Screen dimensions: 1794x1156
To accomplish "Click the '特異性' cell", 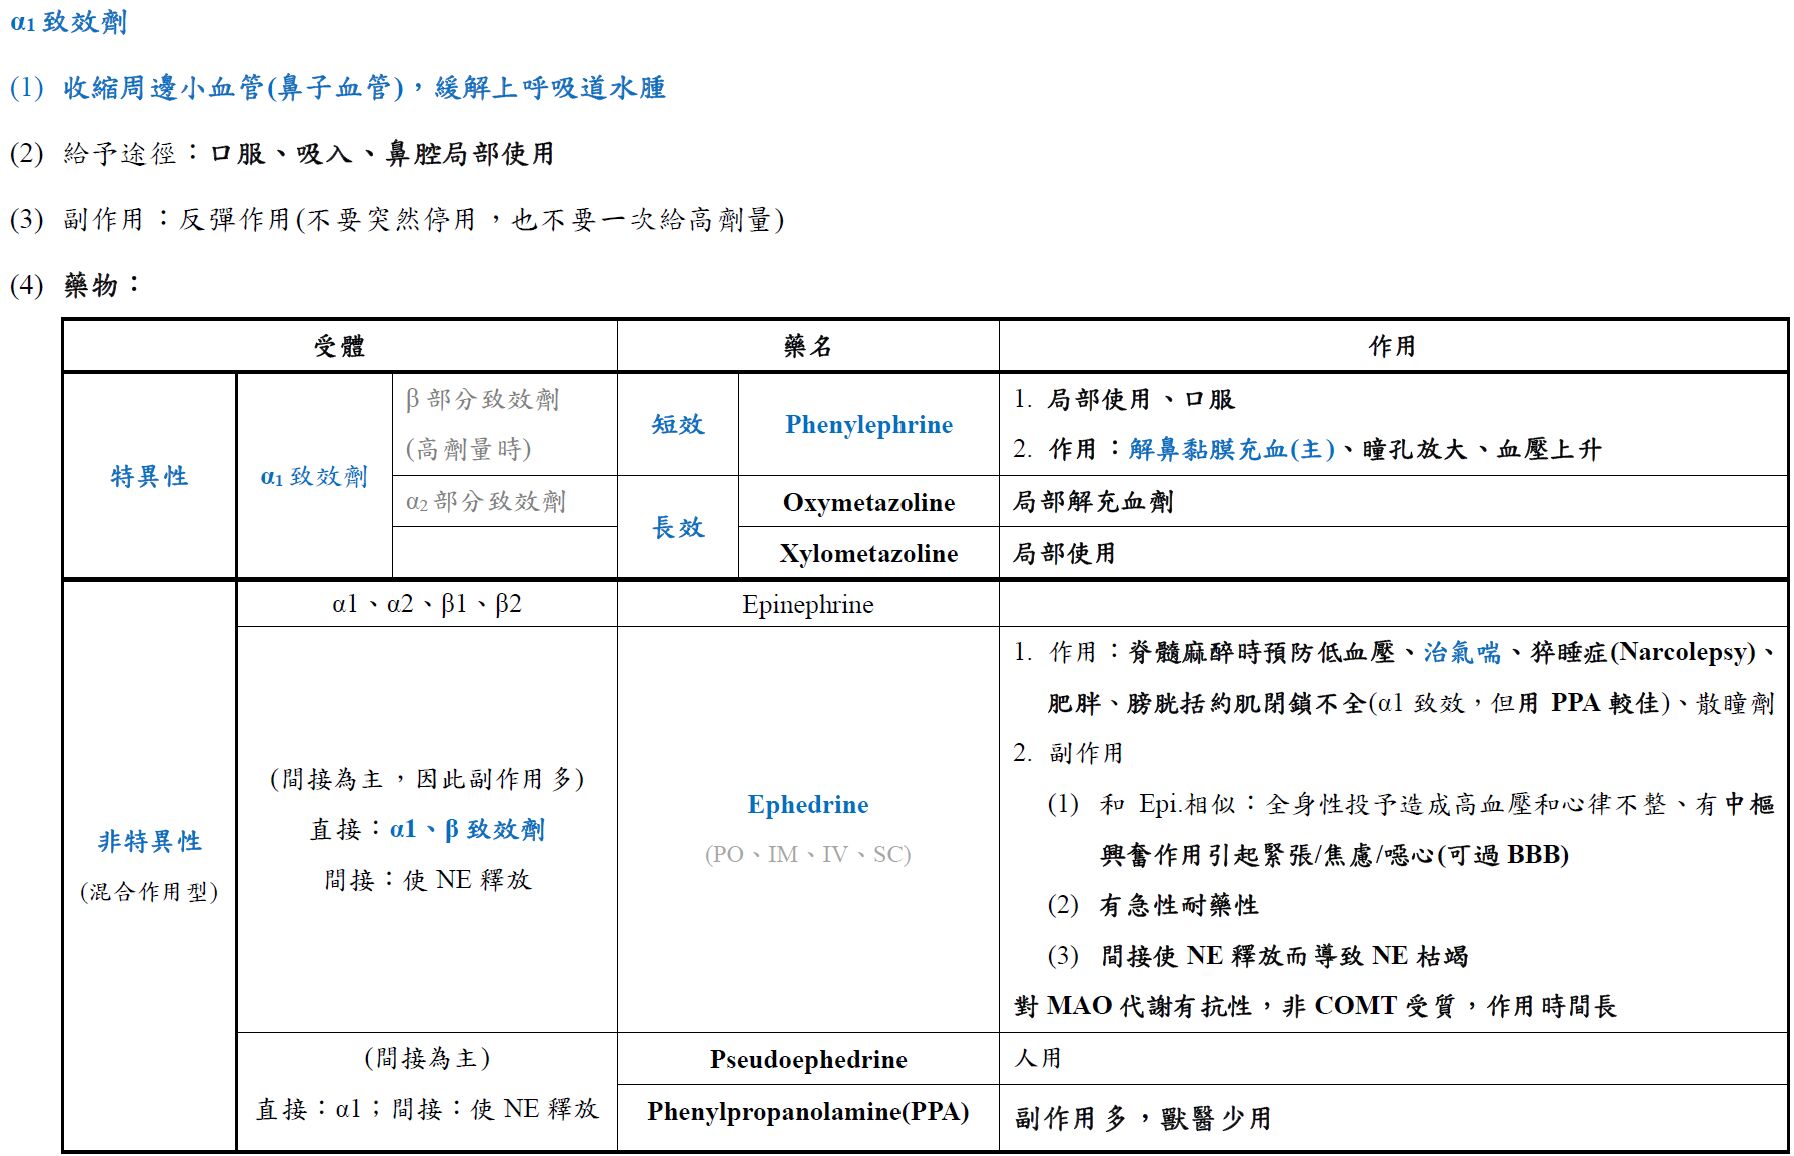I will 149,477.
